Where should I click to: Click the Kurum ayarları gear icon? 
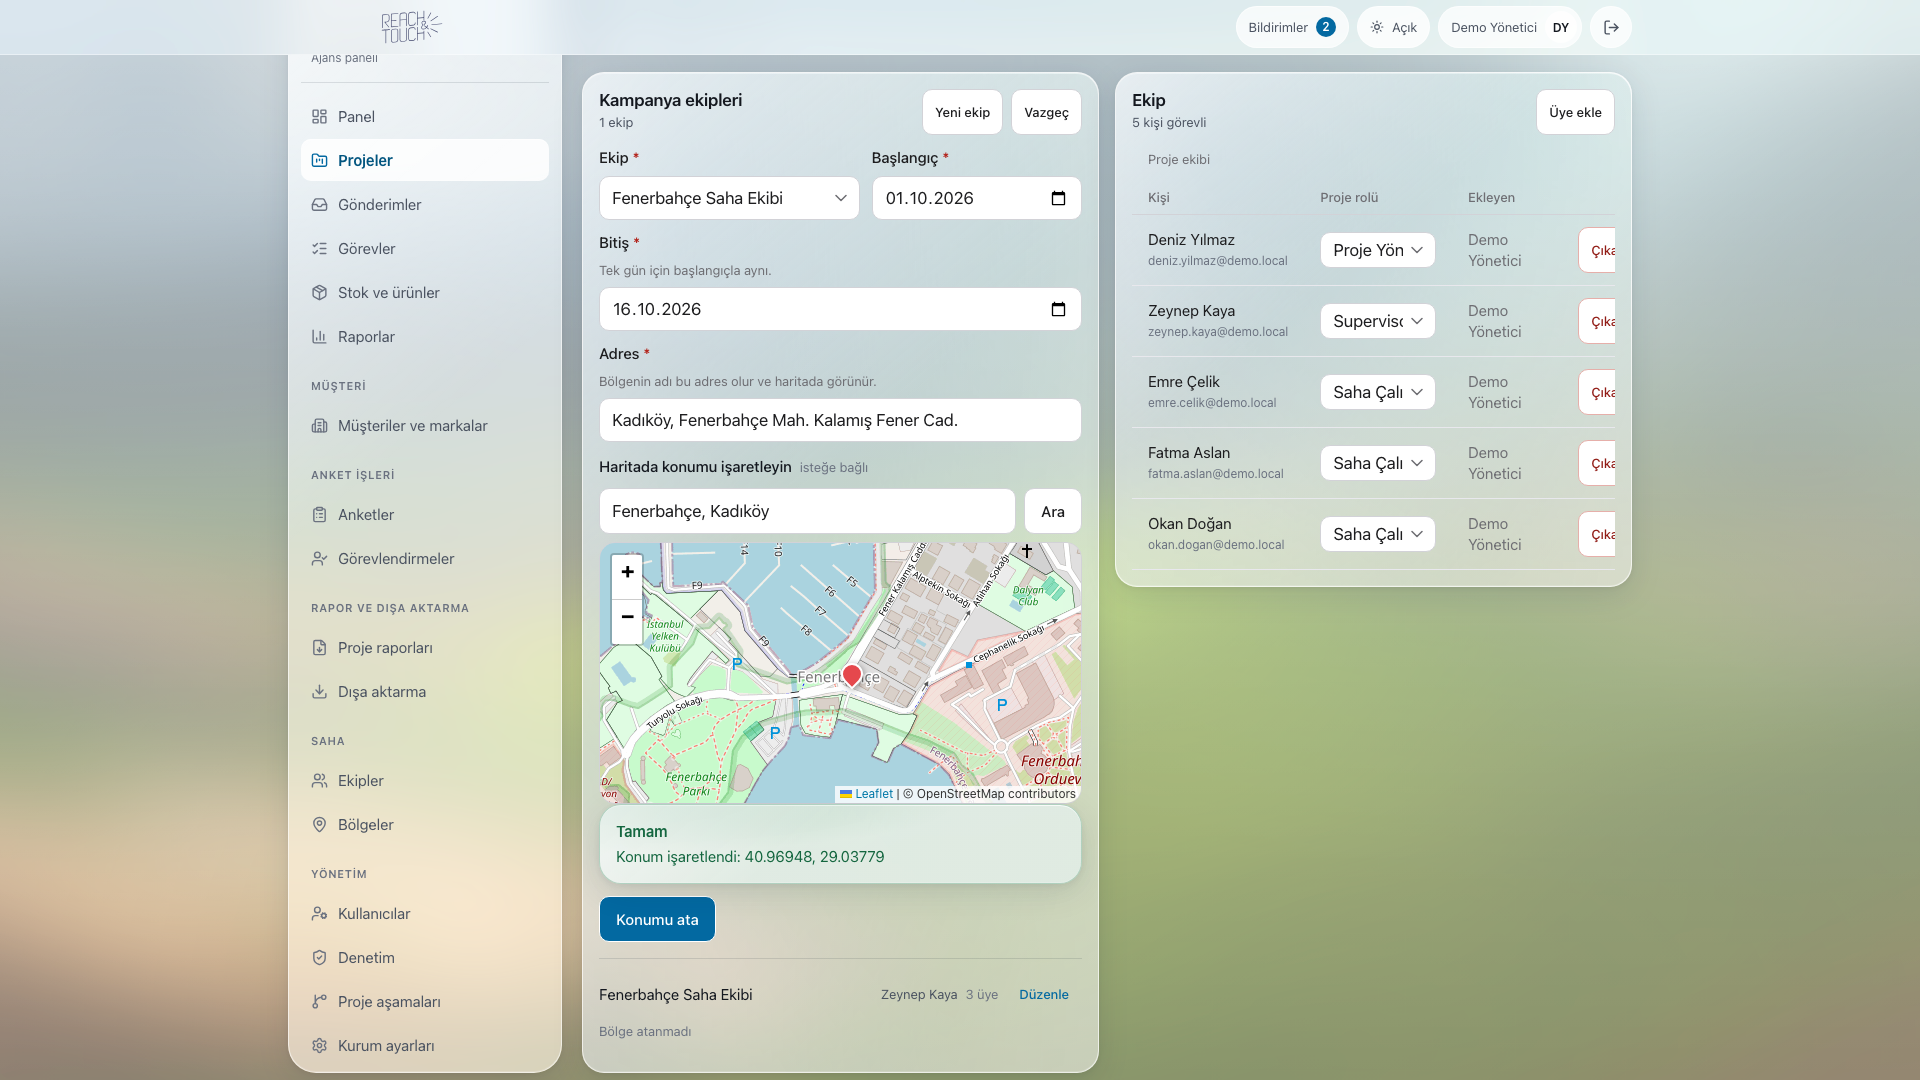point(319,1045)
